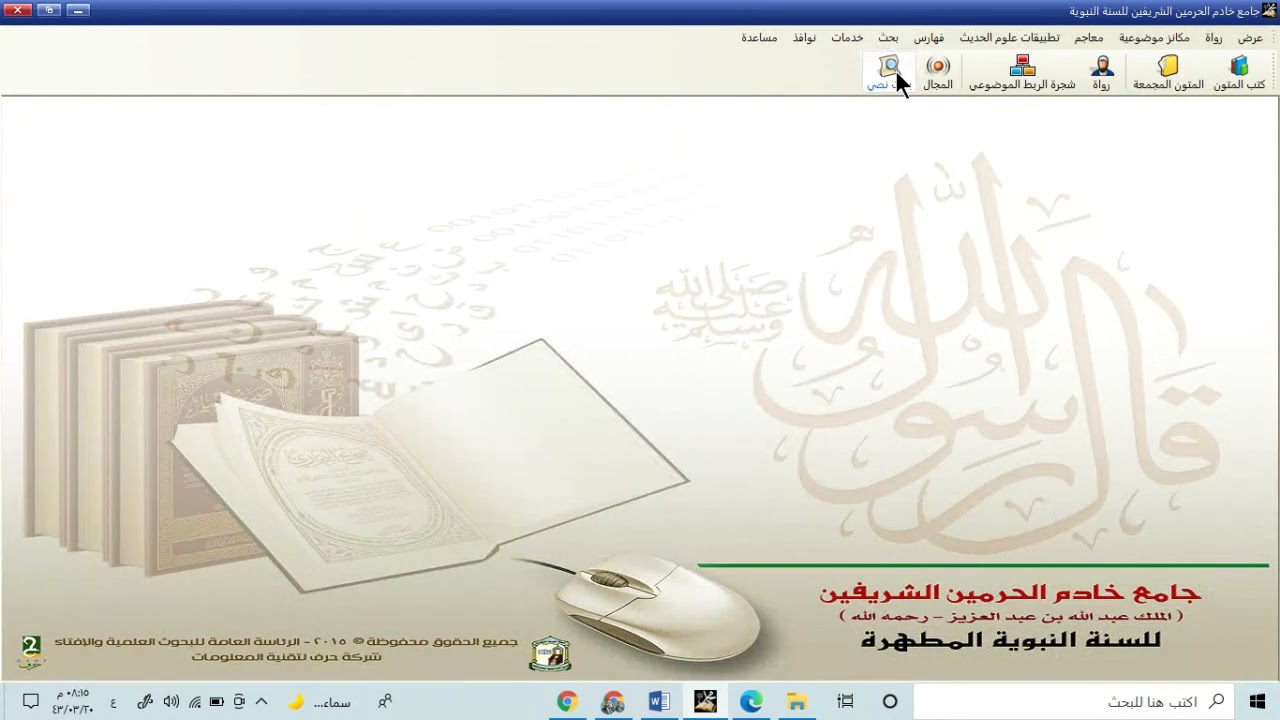Open the notification center icon

coord(30,701)
